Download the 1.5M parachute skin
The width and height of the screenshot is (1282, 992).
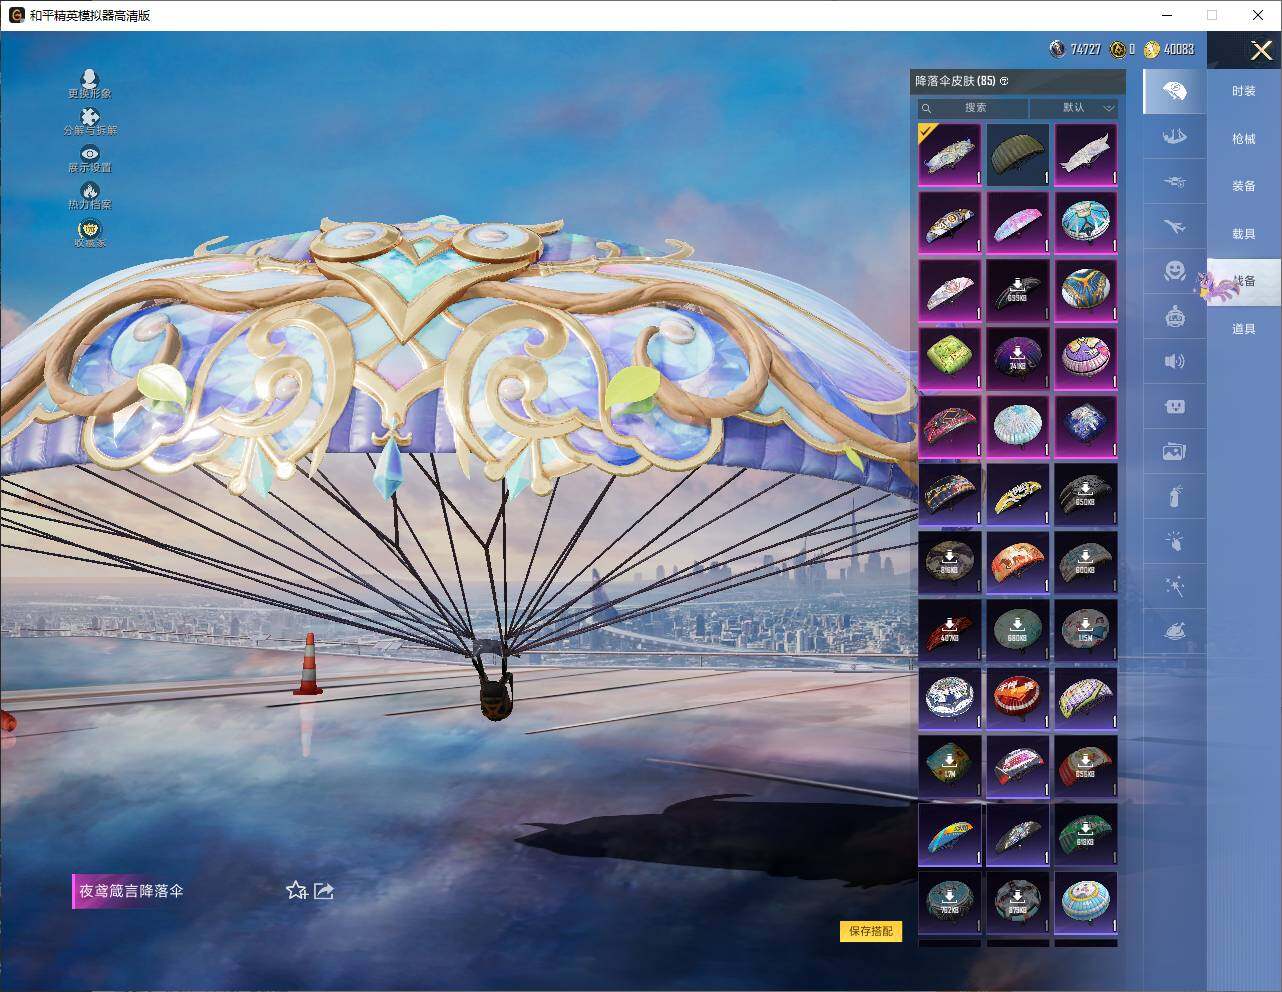point(1086,630)
